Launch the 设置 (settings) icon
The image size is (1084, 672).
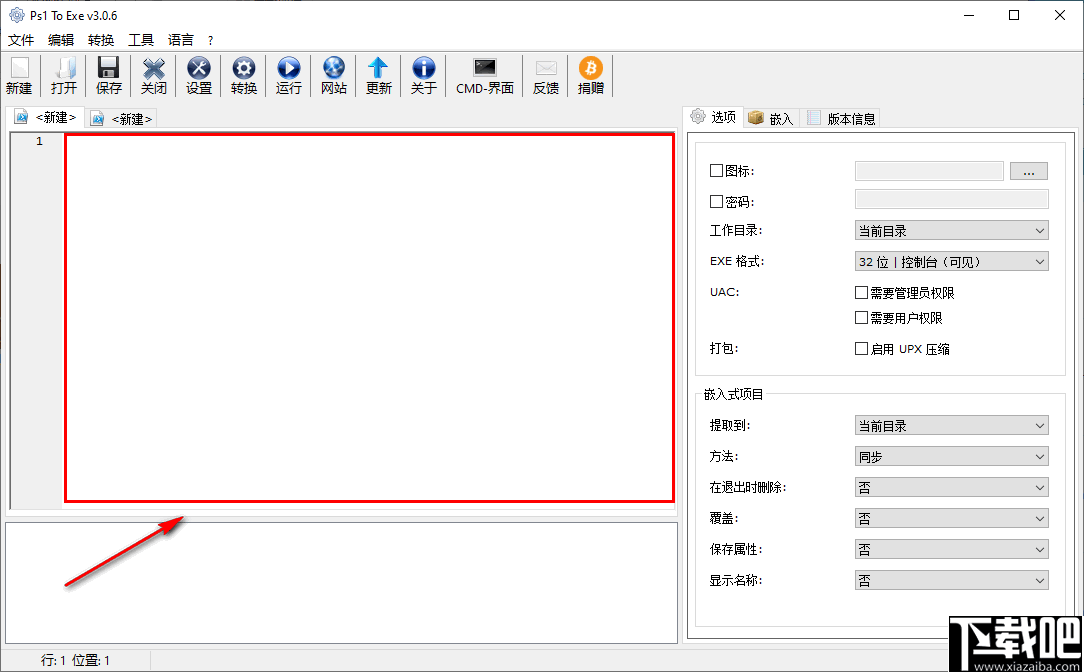(x=198, y=75)
